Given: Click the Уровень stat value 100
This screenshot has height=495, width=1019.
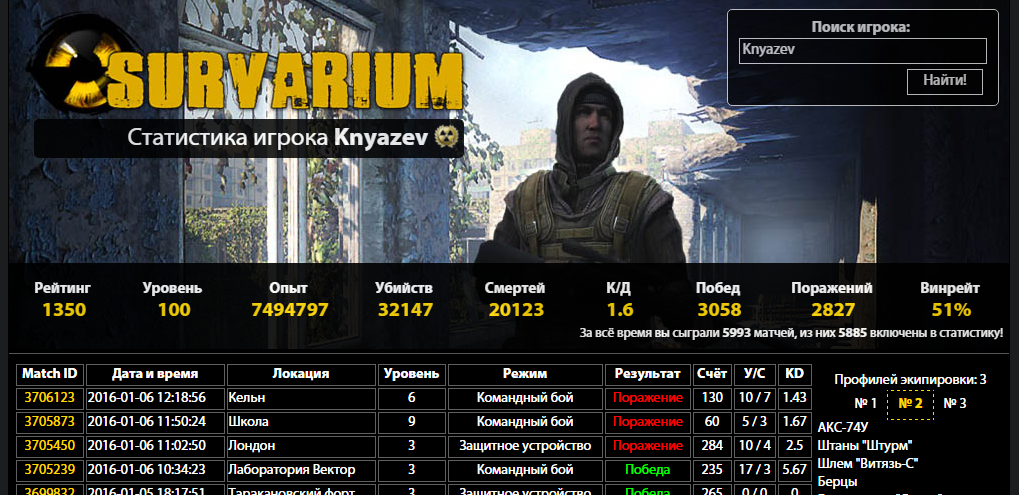Looking at the screenshot, I should pyautogui.click(x=174, y=310).
